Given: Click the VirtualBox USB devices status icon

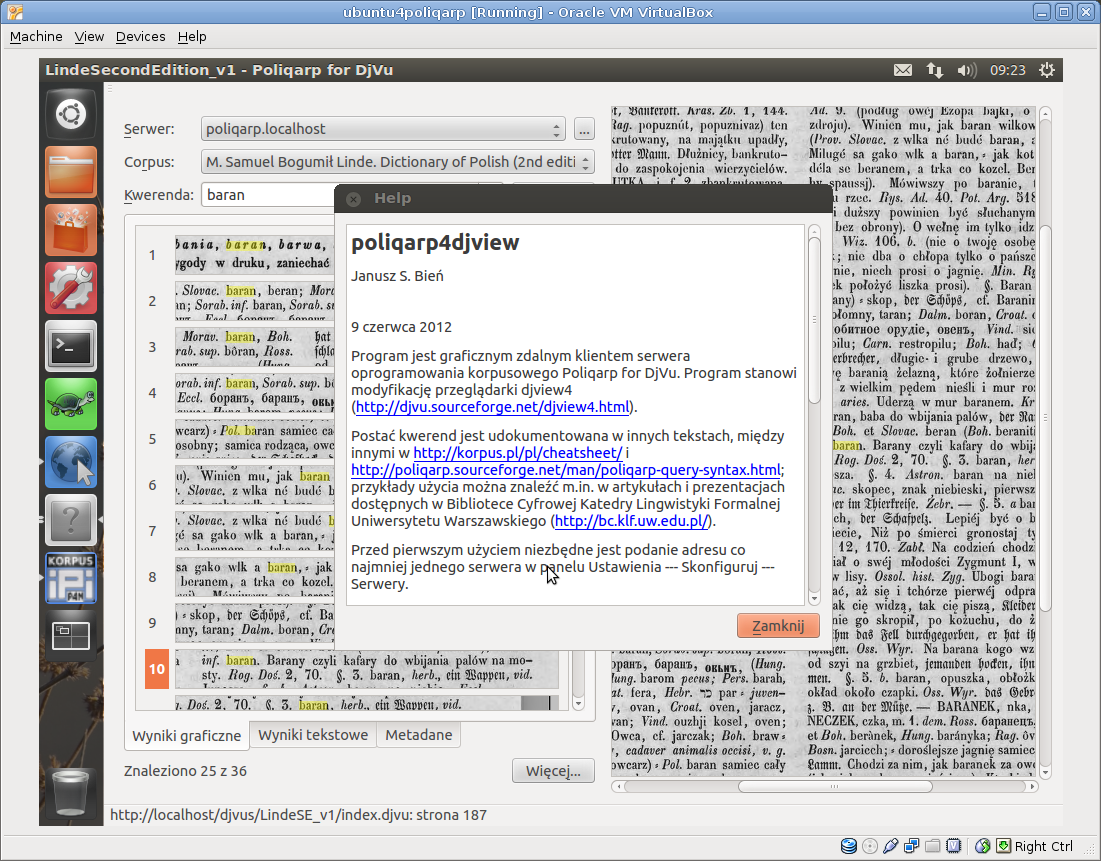Looking at the screenshot, I should point(890,846).
